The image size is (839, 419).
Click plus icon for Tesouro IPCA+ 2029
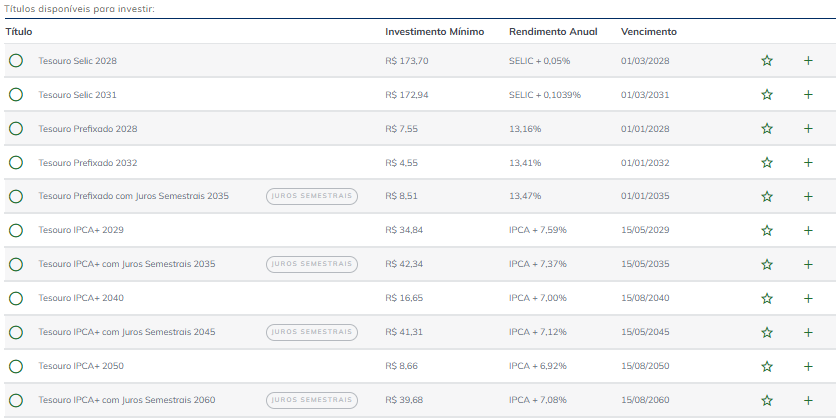808,230
